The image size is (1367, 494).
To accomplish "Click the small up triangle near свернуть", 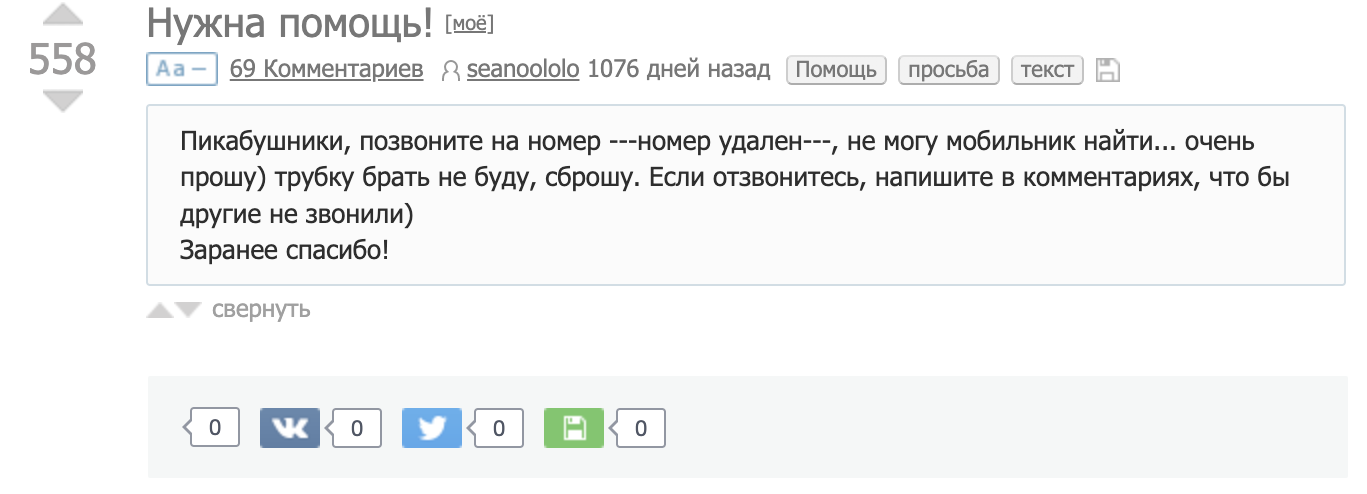I will (160, 310).
